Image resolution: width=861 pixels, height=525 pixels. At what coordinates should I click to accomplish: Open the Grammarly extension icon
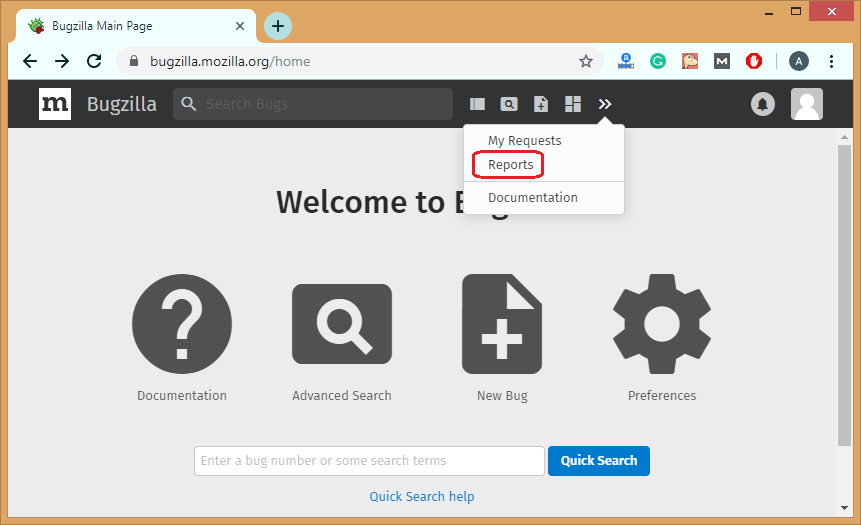(658, 61)
